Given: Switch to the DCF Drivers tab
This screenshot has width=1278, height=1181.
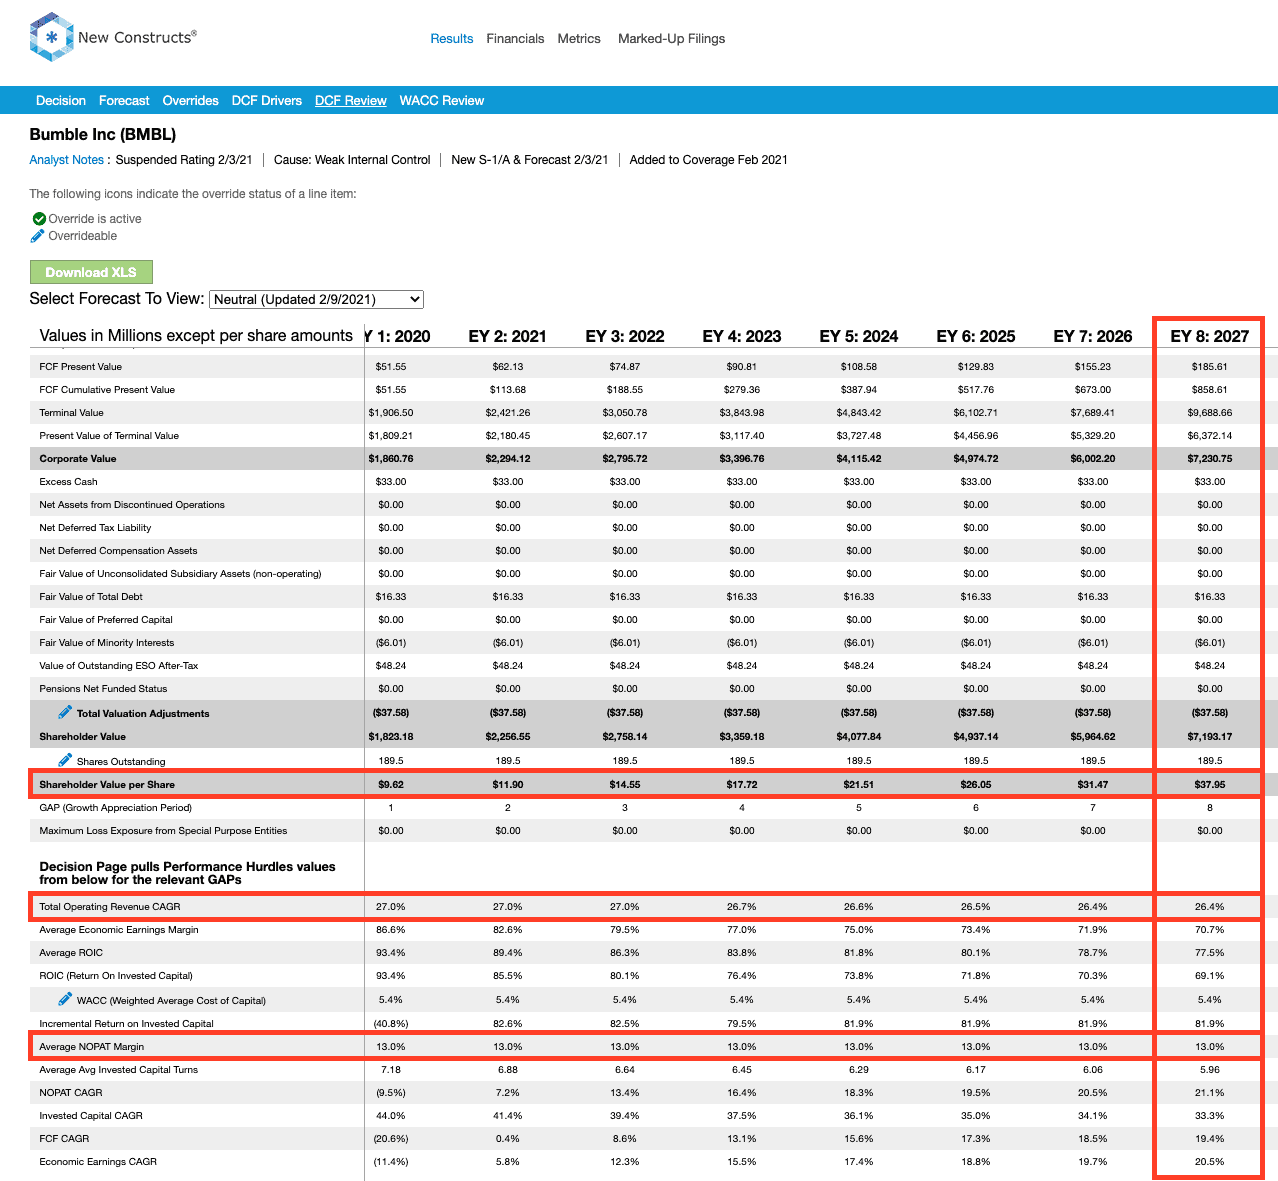Looking at the screenshot, I should (x=267, y=101).
